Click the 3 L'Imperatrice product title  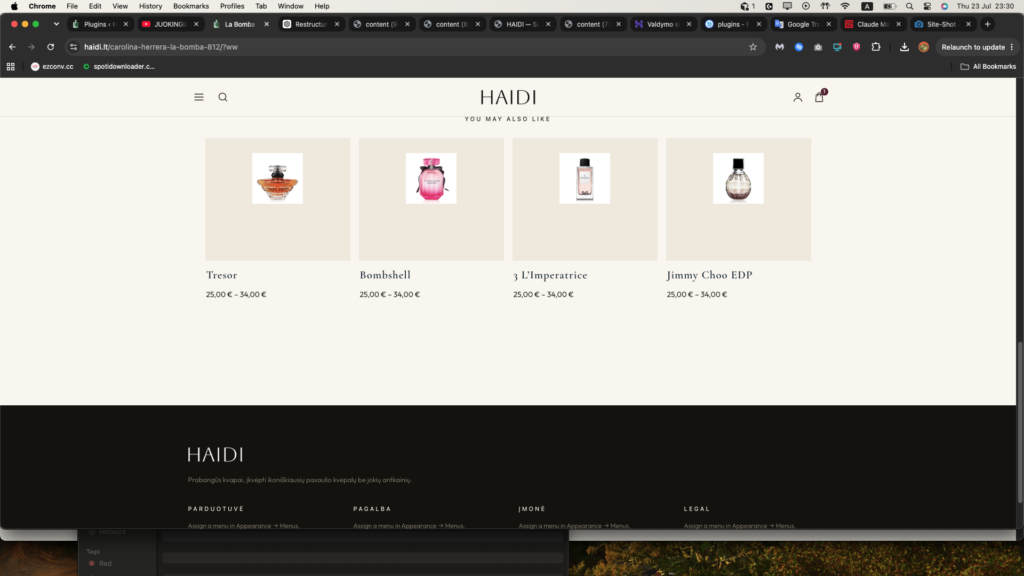point(550,275)
